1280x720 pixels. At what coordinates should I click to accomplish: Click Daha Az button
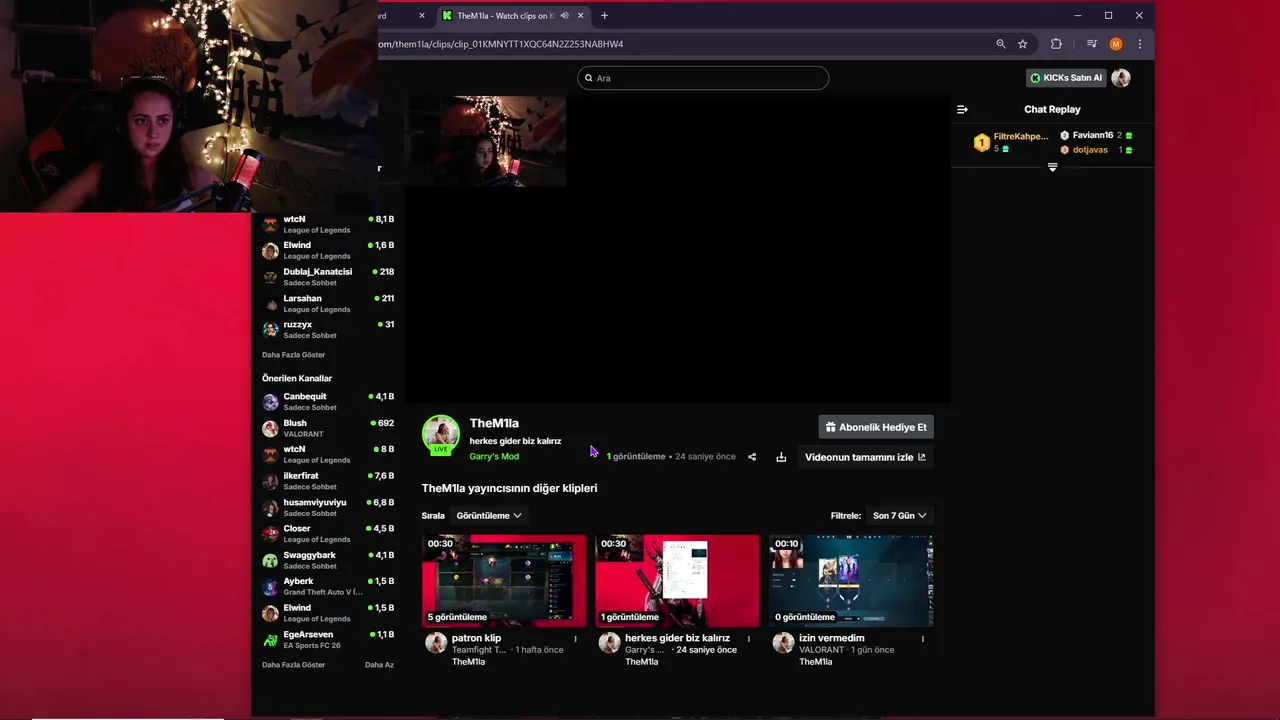[379, 665]
